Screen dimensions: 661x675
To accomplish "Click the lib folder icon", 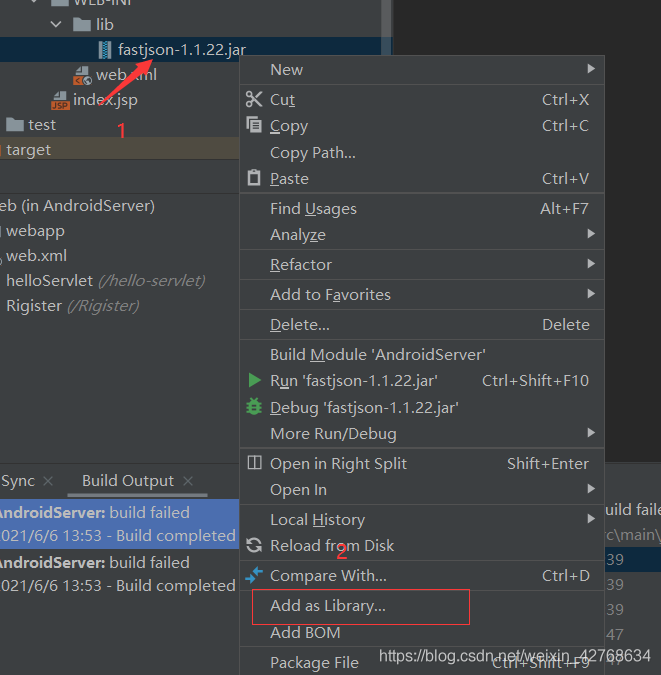I will tap(82, 25).
